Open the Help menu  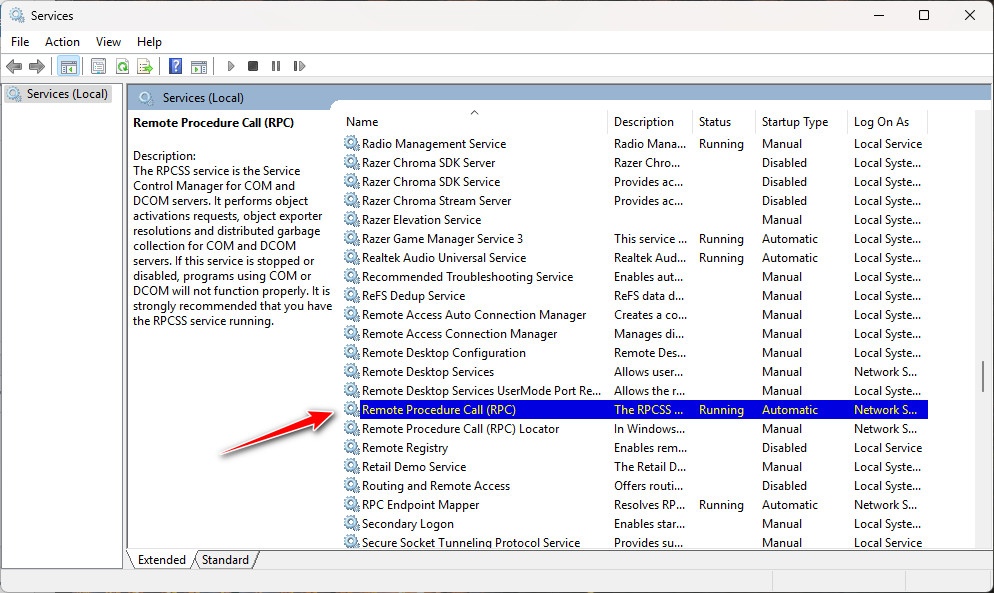tap(149, 42)
